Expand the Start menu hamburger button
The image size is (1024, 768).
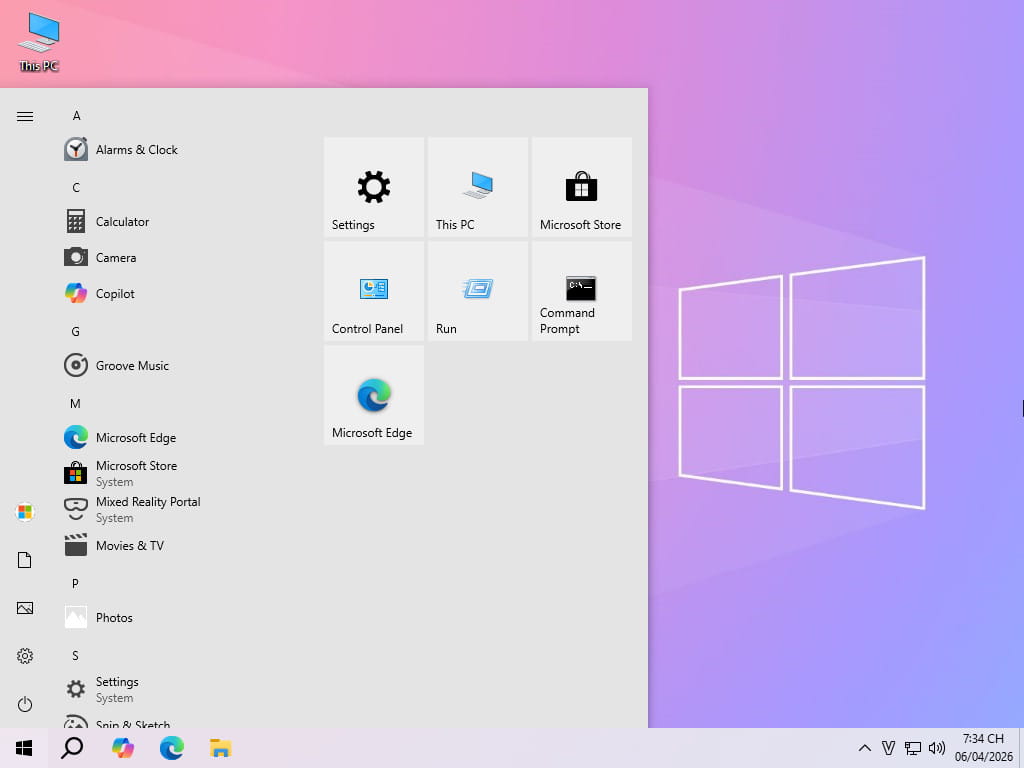[25, 116]
